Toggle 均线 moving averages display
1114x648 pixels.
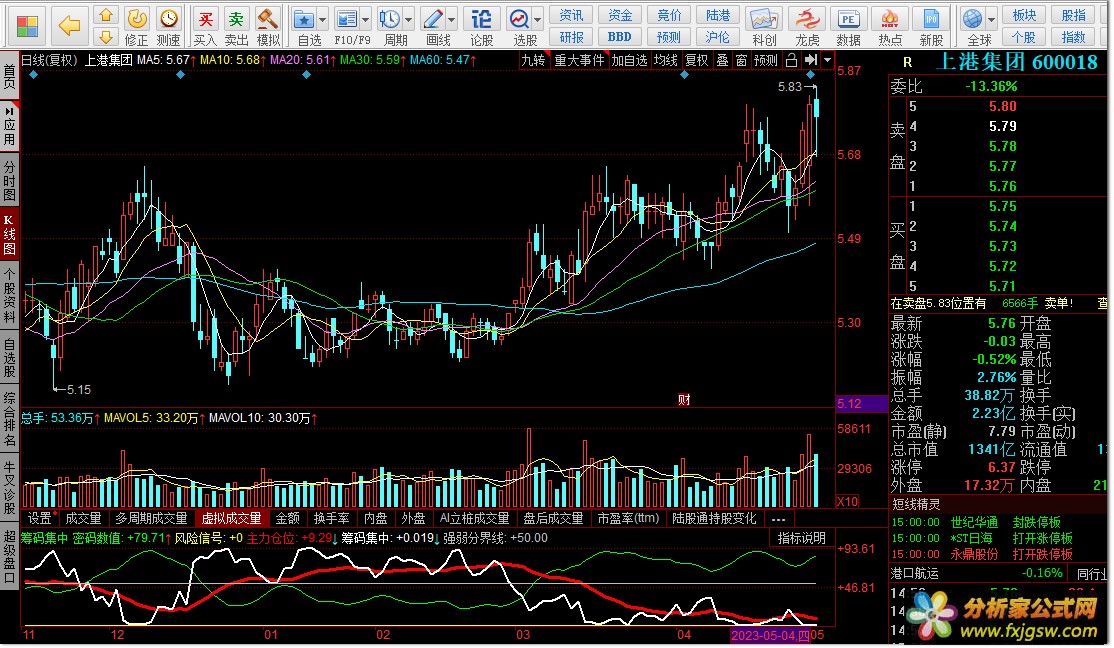click(666, 60)
